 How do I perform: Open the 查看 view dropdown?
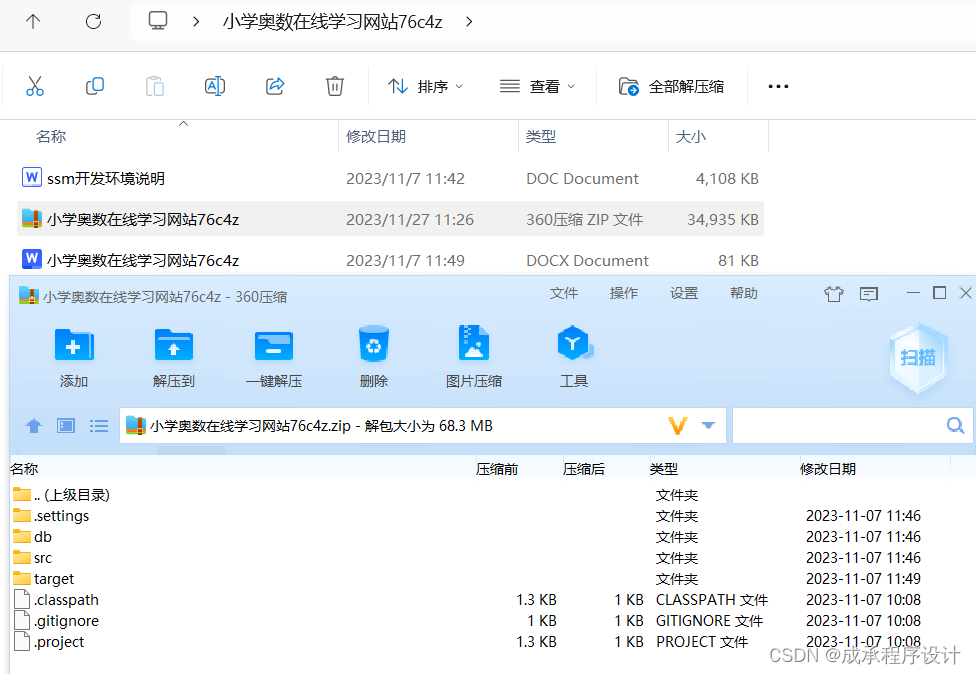537,87
